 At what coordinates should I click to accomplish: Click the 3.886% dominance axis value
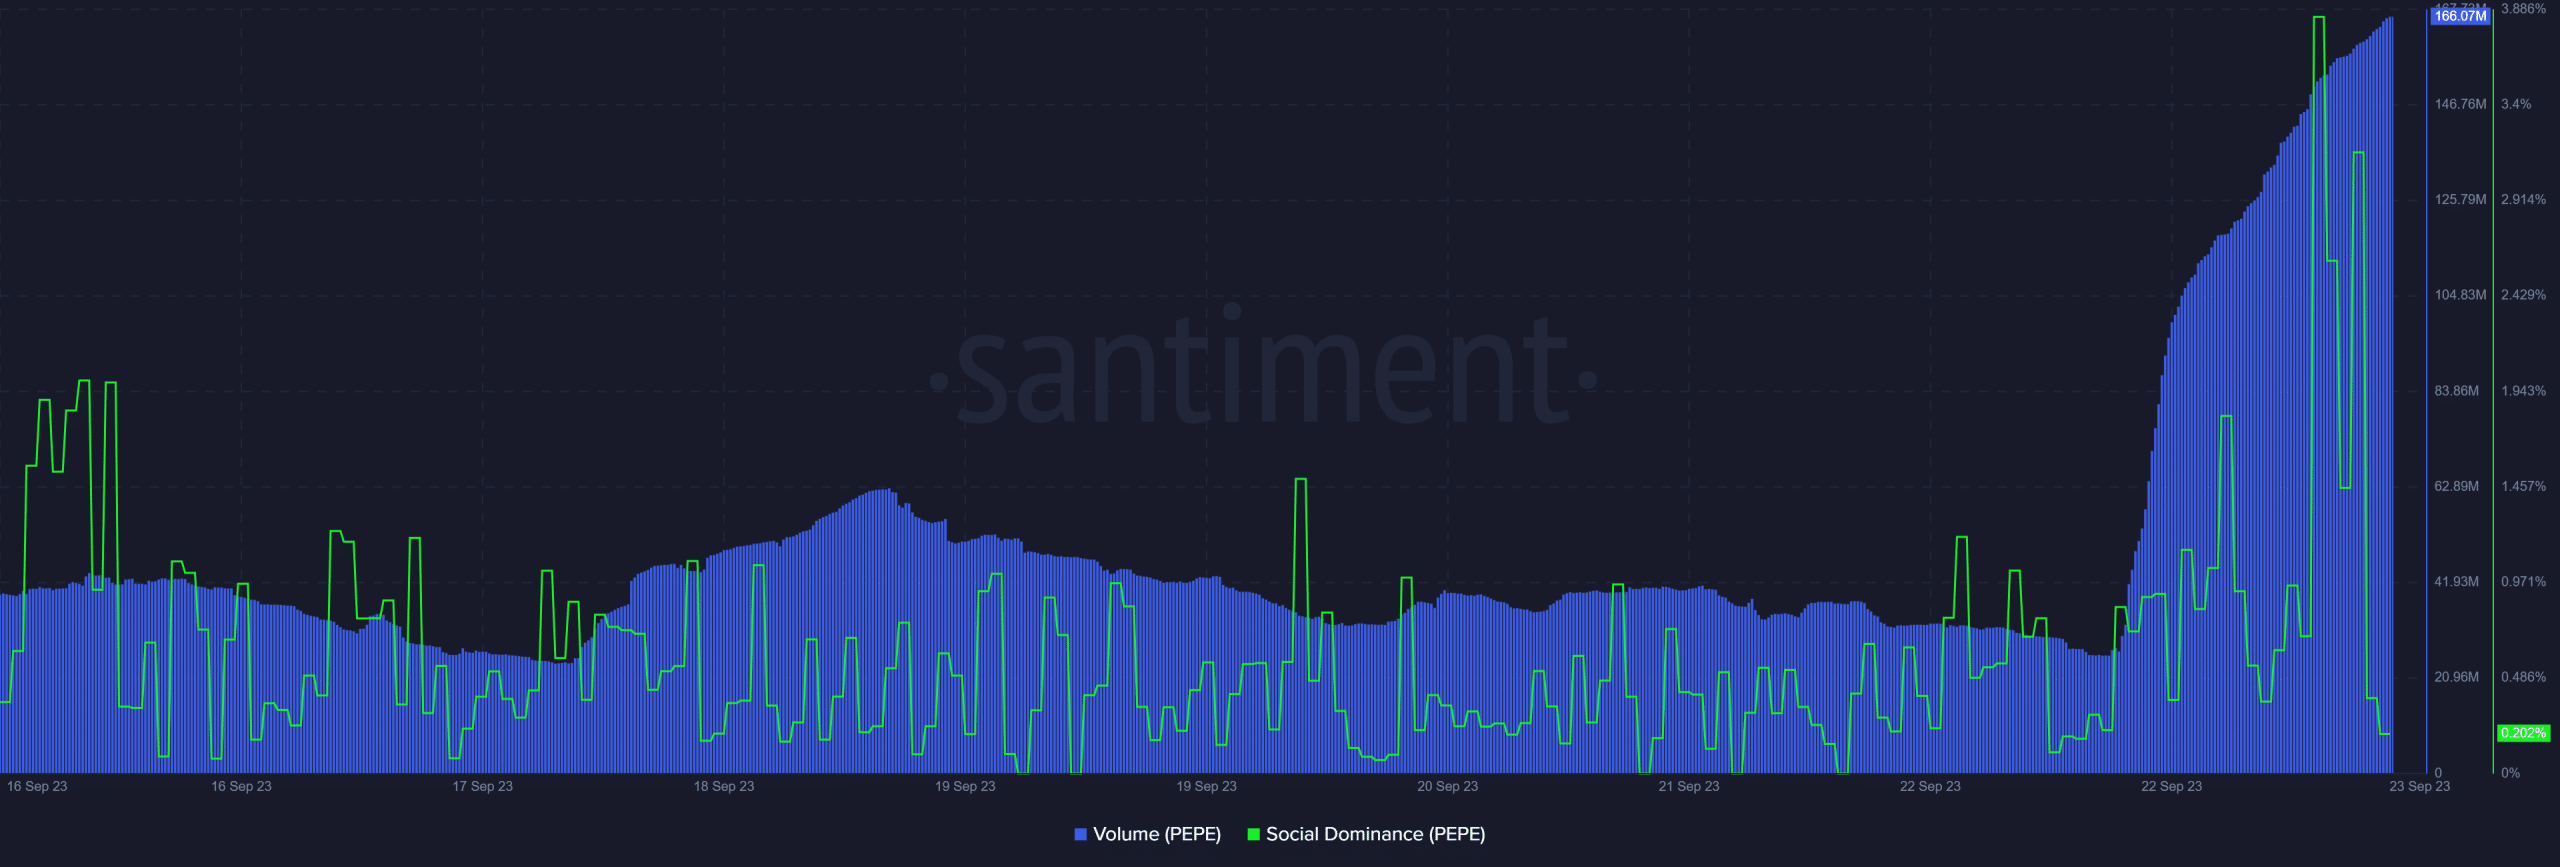pyautogui.click(x=2523, y=9)
